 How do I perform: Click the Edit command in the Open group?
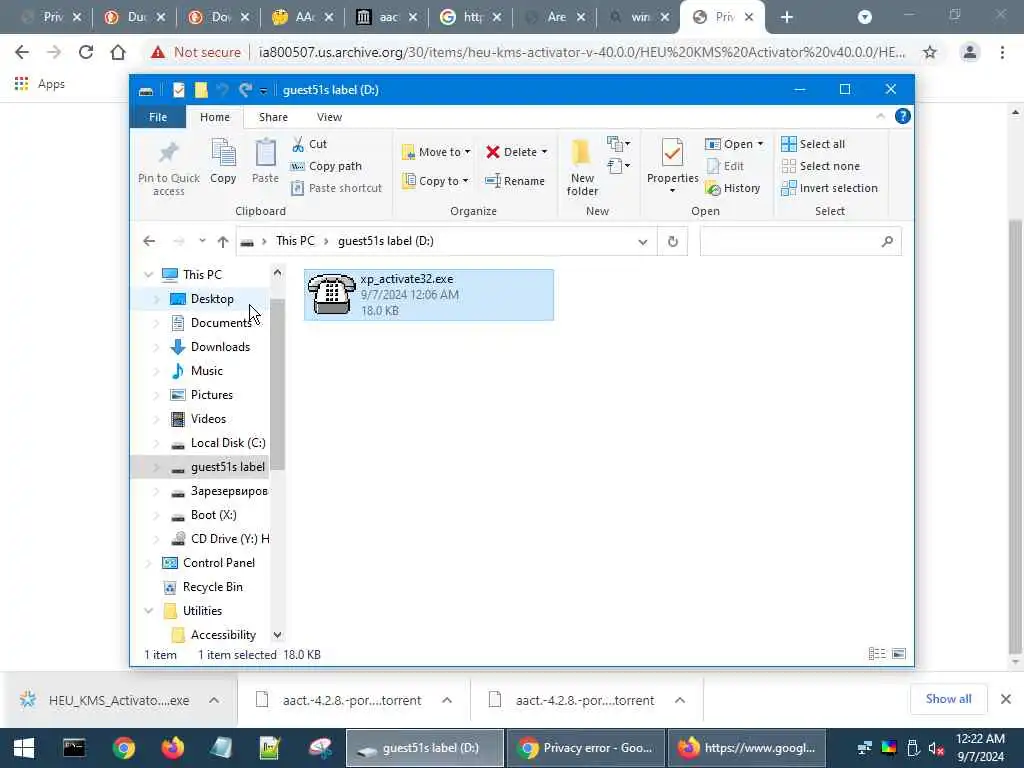[x=725, y=166]
